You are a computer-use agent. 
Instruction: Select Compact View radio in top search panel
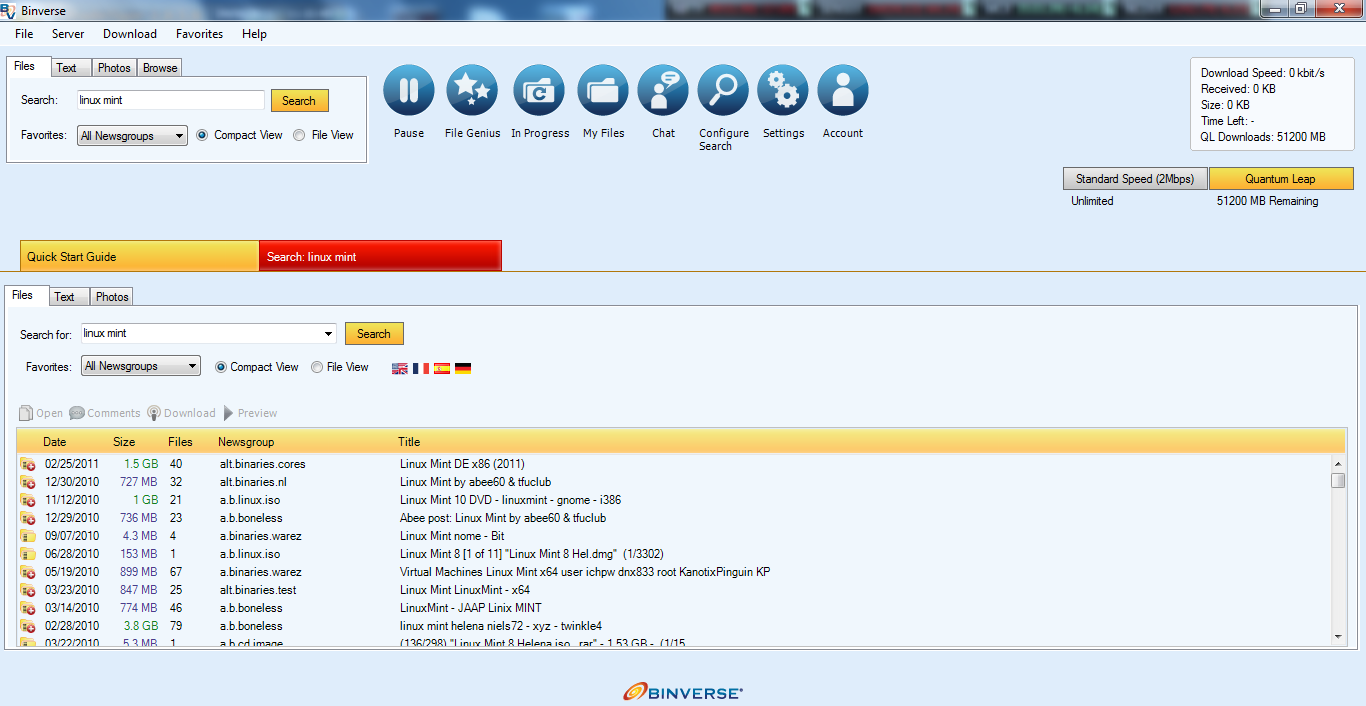tap(202, 135)
